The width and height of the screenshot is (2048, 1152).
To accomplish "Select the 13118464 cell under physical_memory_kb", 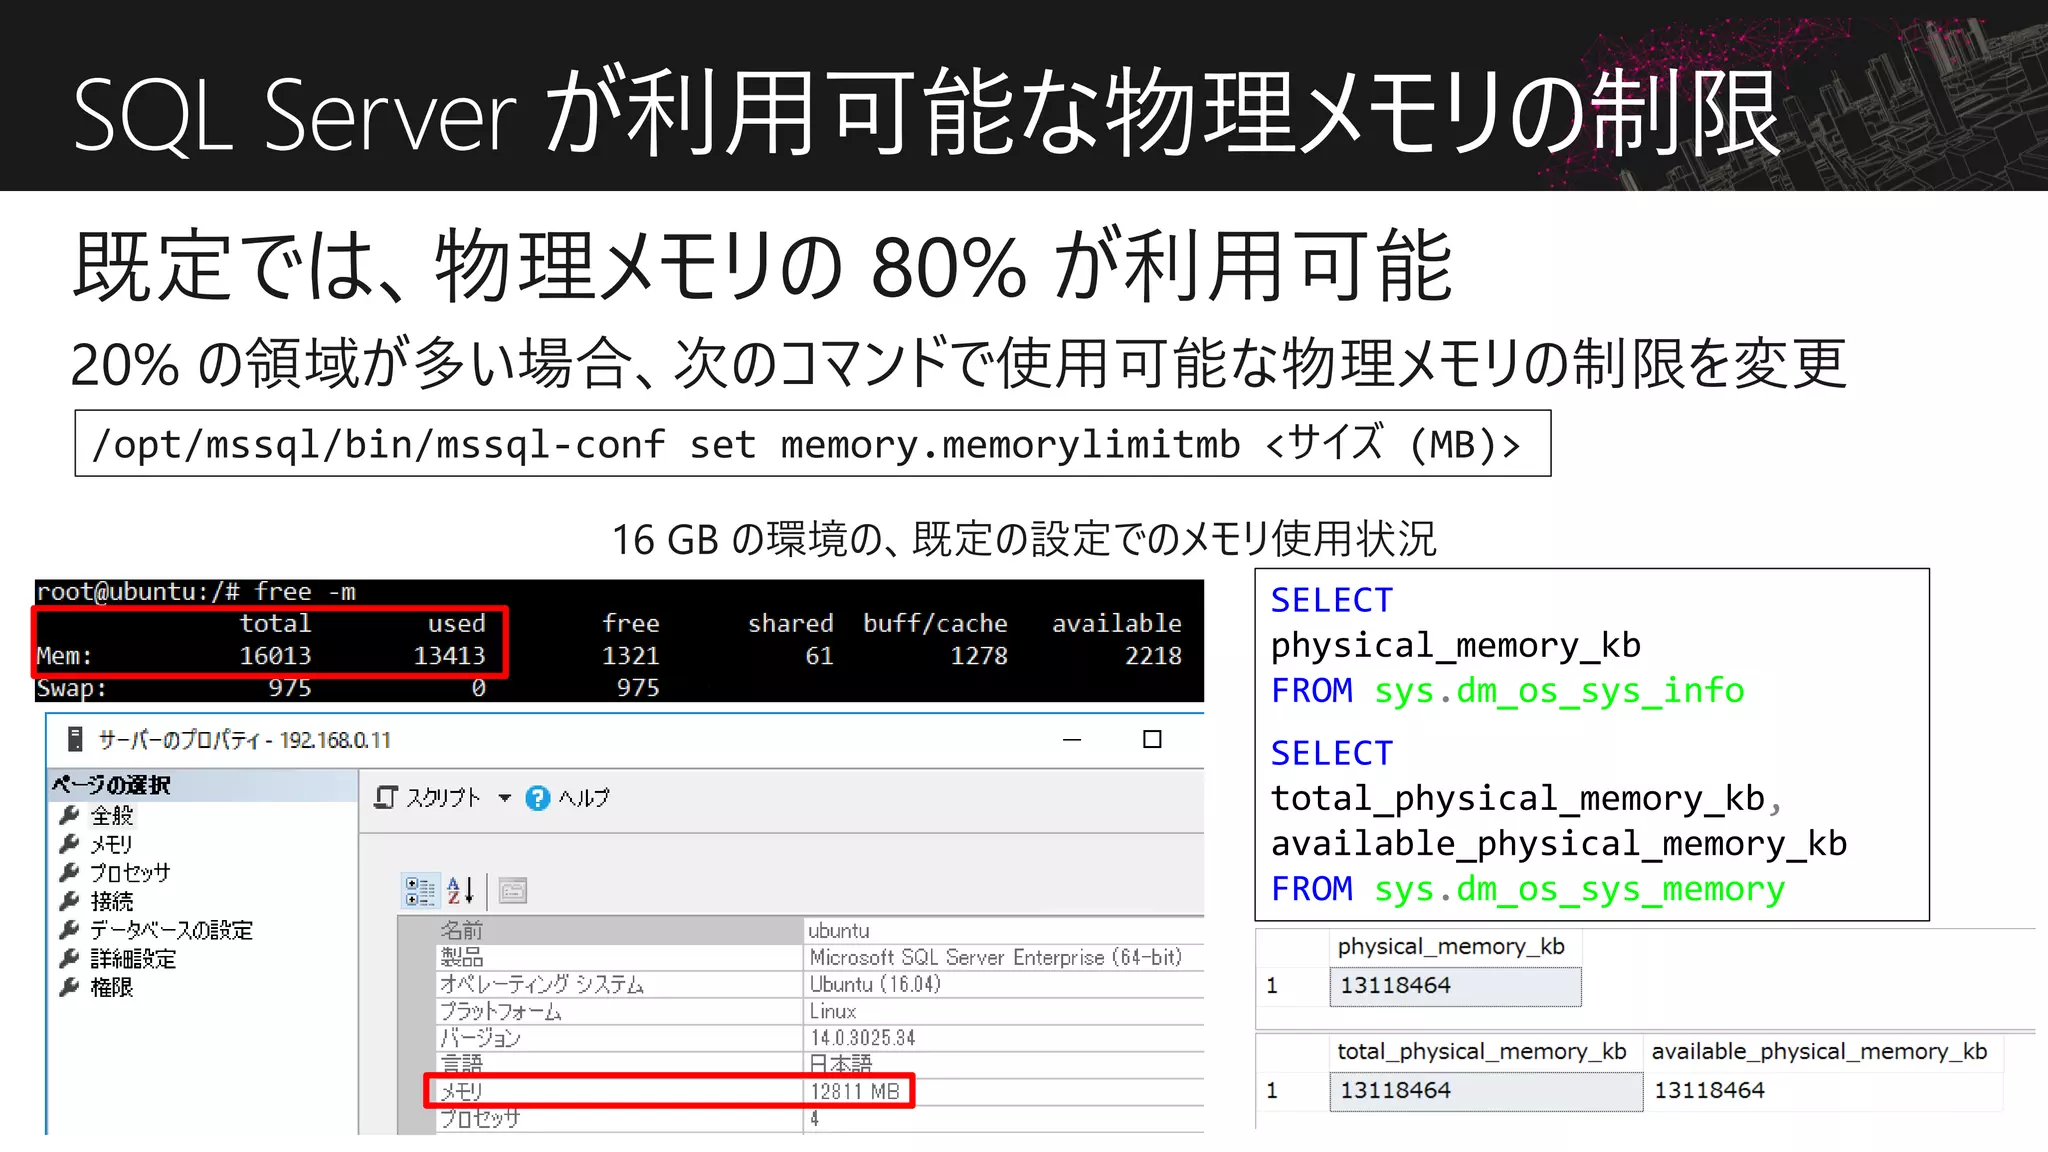I will (1455, 986).
